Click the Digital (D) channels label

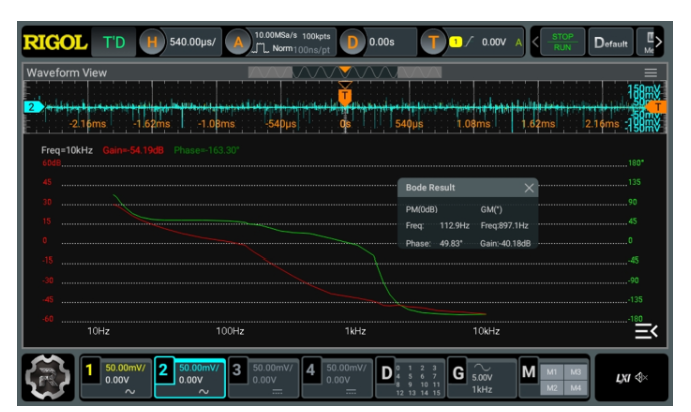click(x=386, y=373)
